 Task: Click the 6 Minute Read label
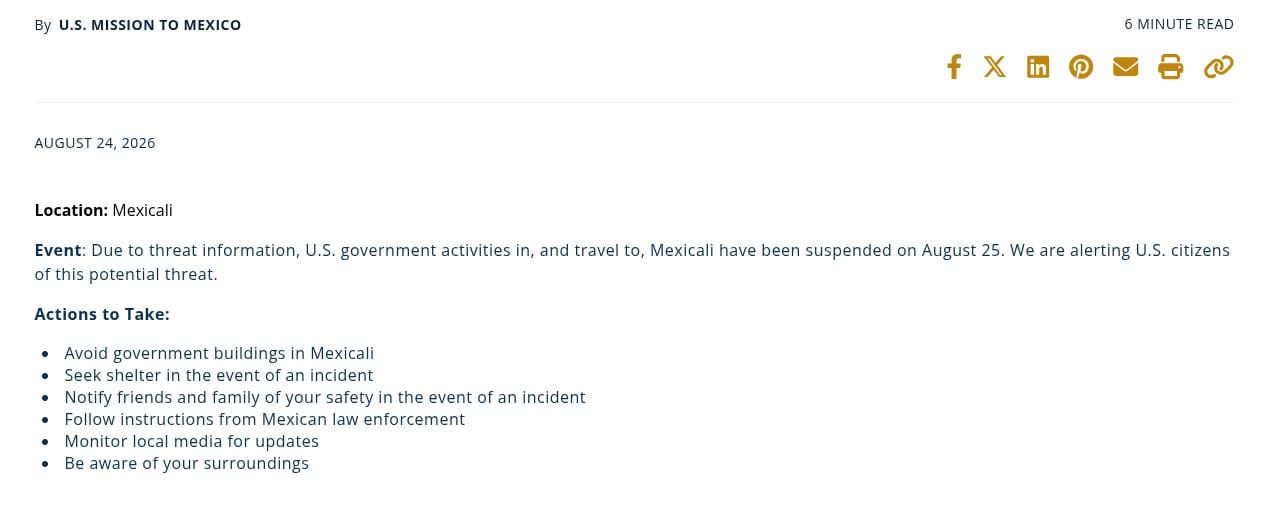pos(1179,24)
